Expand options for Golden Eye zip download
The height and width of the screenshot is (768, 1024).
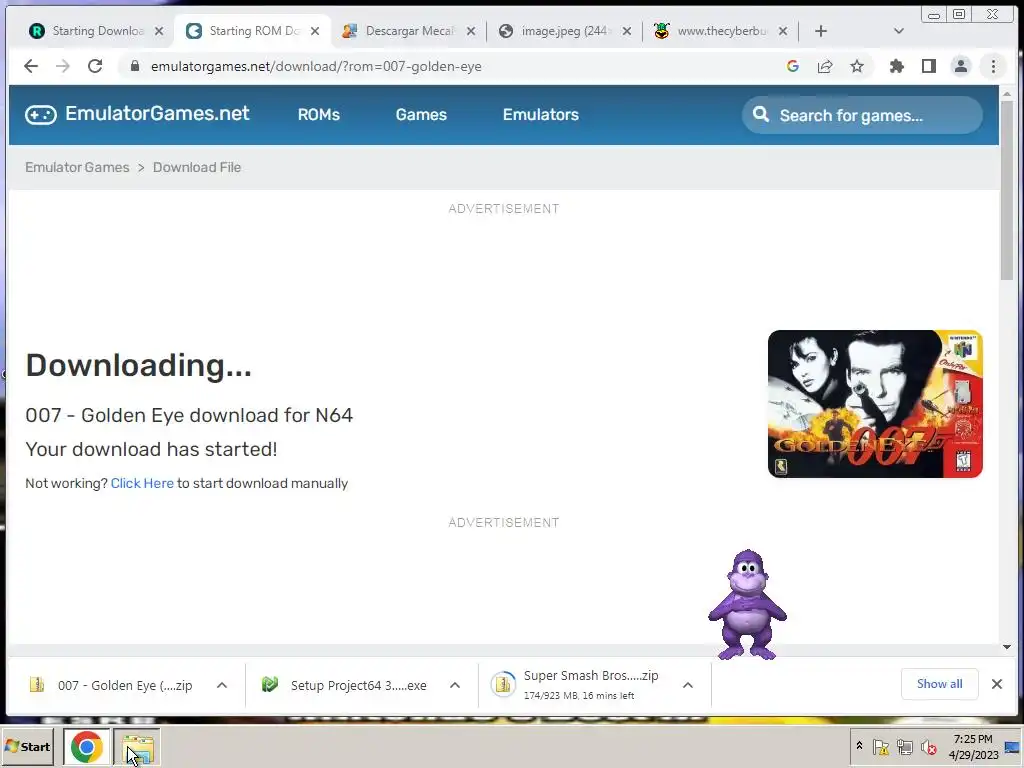pos(222,685)
